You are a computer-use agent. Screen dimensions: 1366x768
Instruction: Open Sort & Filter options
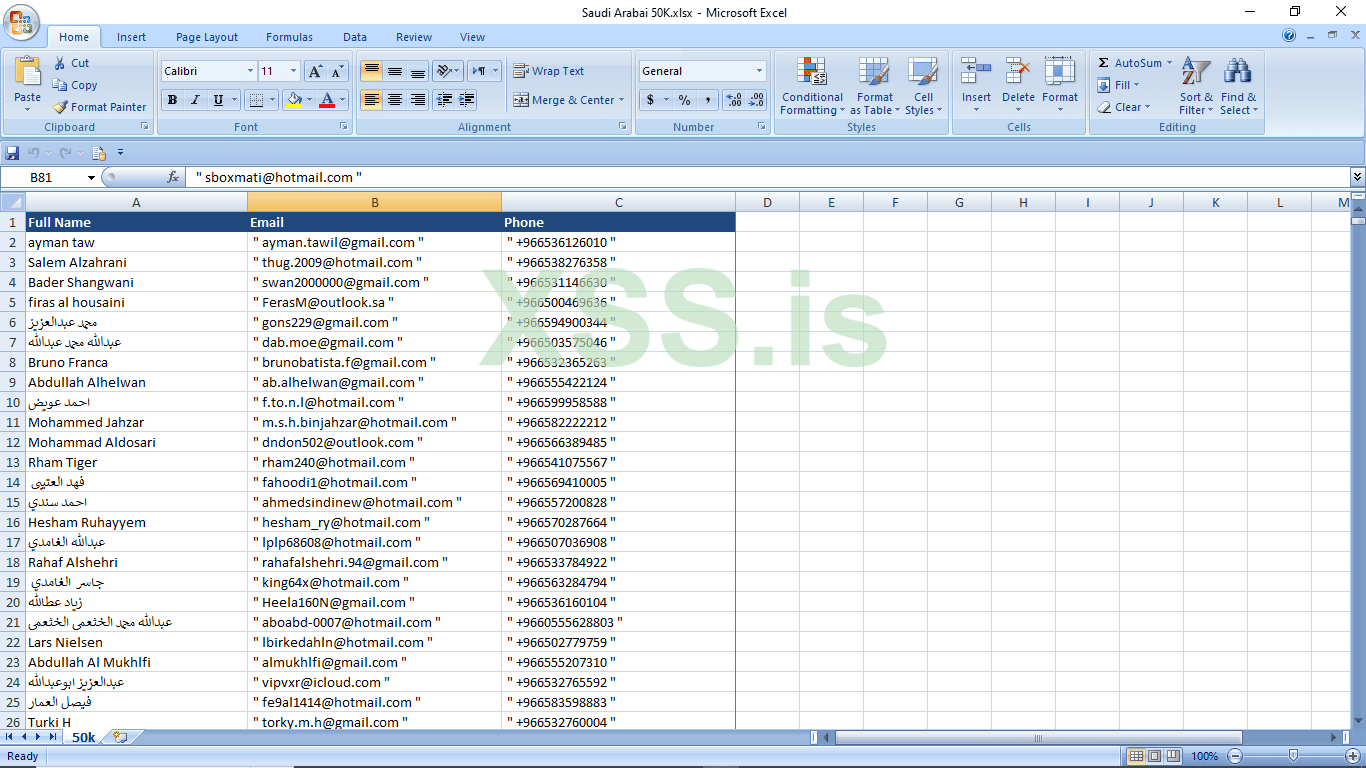1196,87
